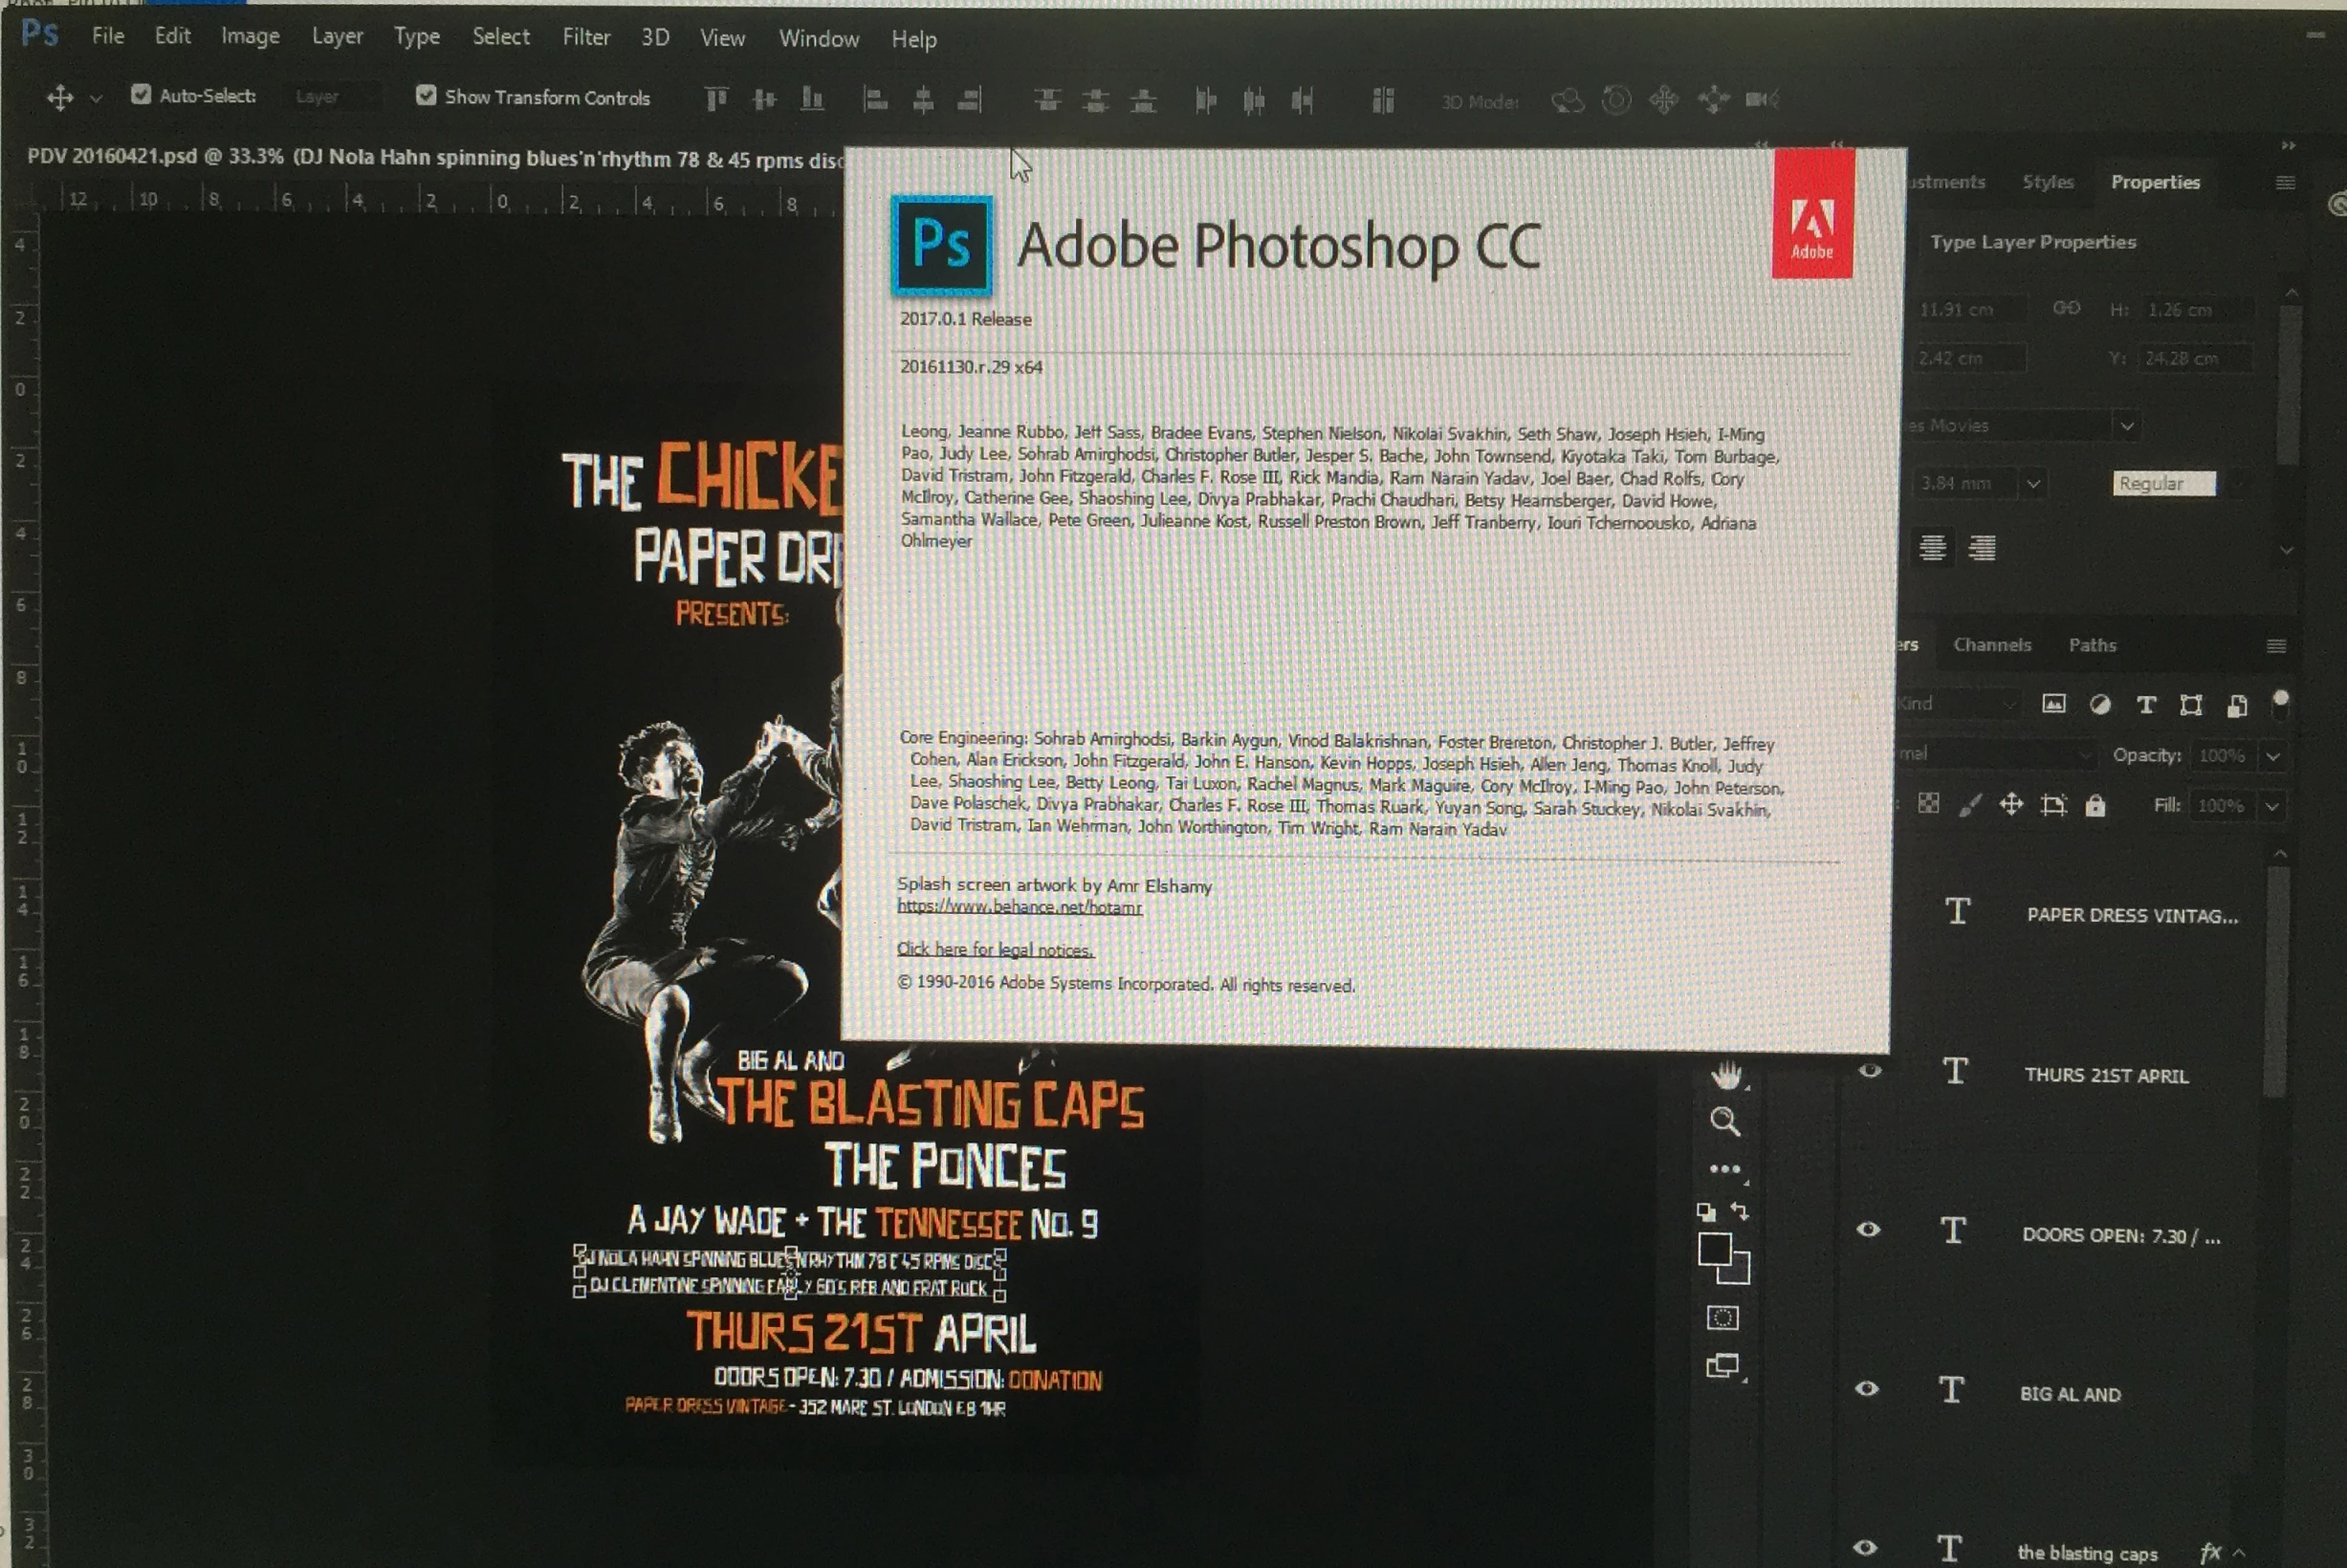Hide the BIG AL AND layer
The height and width of the screenshot is (1568, 2347).
(x=1866, y=1389)
